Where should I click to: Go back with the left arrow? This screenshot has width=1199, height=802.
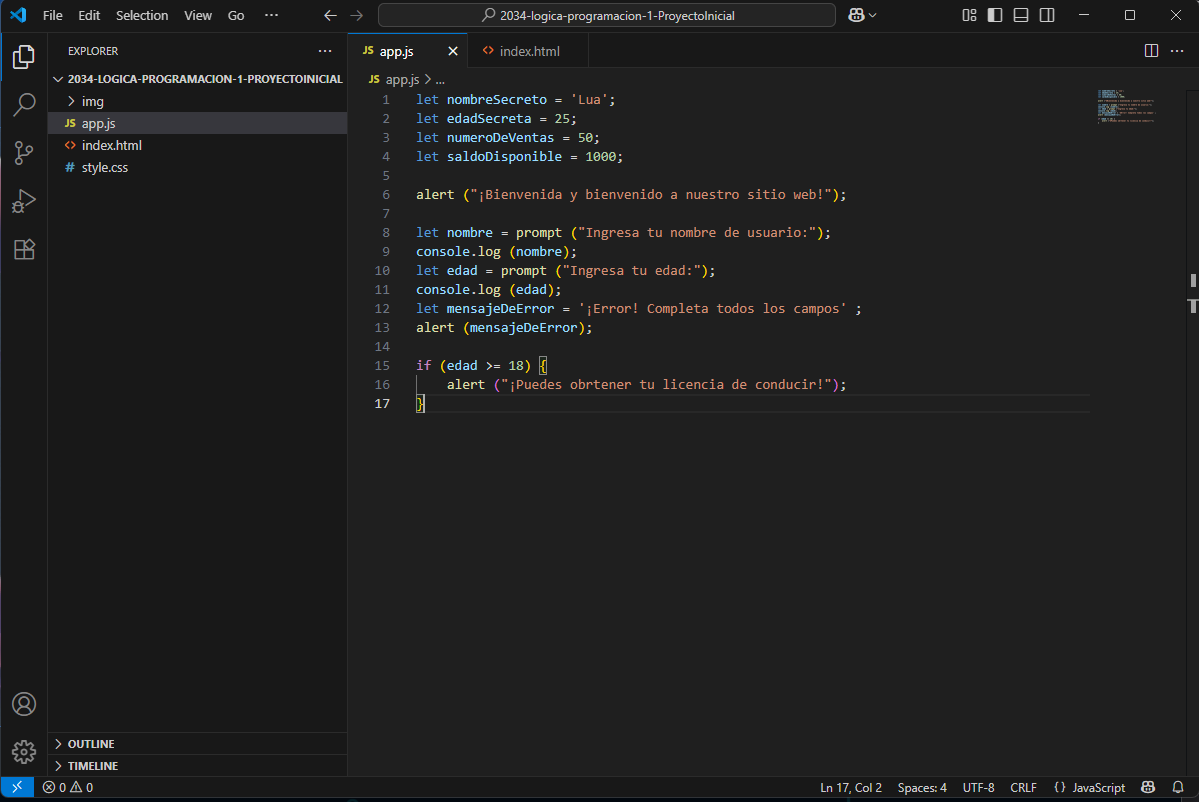tap(330, 15)
